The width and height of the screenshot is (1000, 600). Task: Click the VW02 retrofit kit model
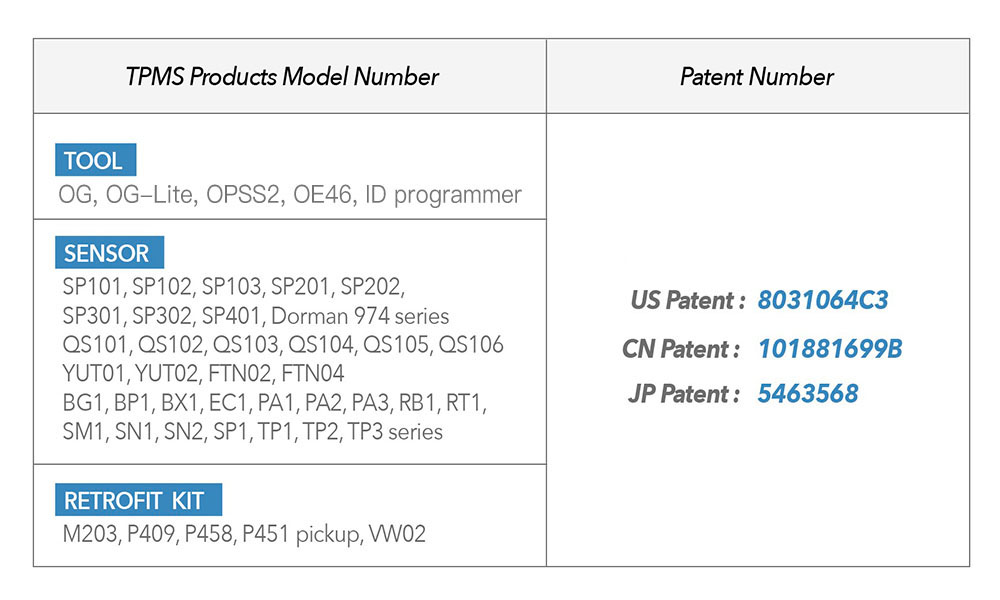pos(397,533)
